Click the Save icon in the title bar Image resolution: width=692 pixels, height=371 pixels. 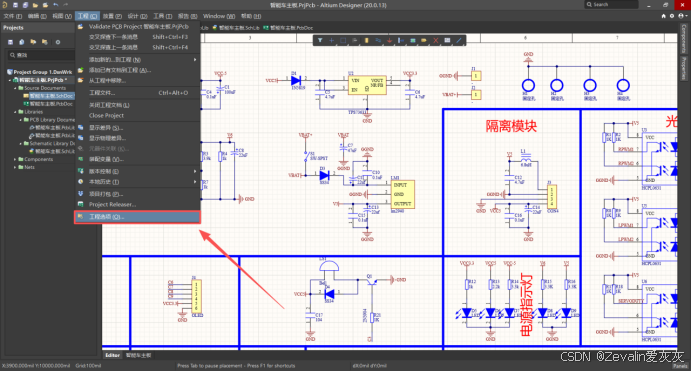pos(15,5)
